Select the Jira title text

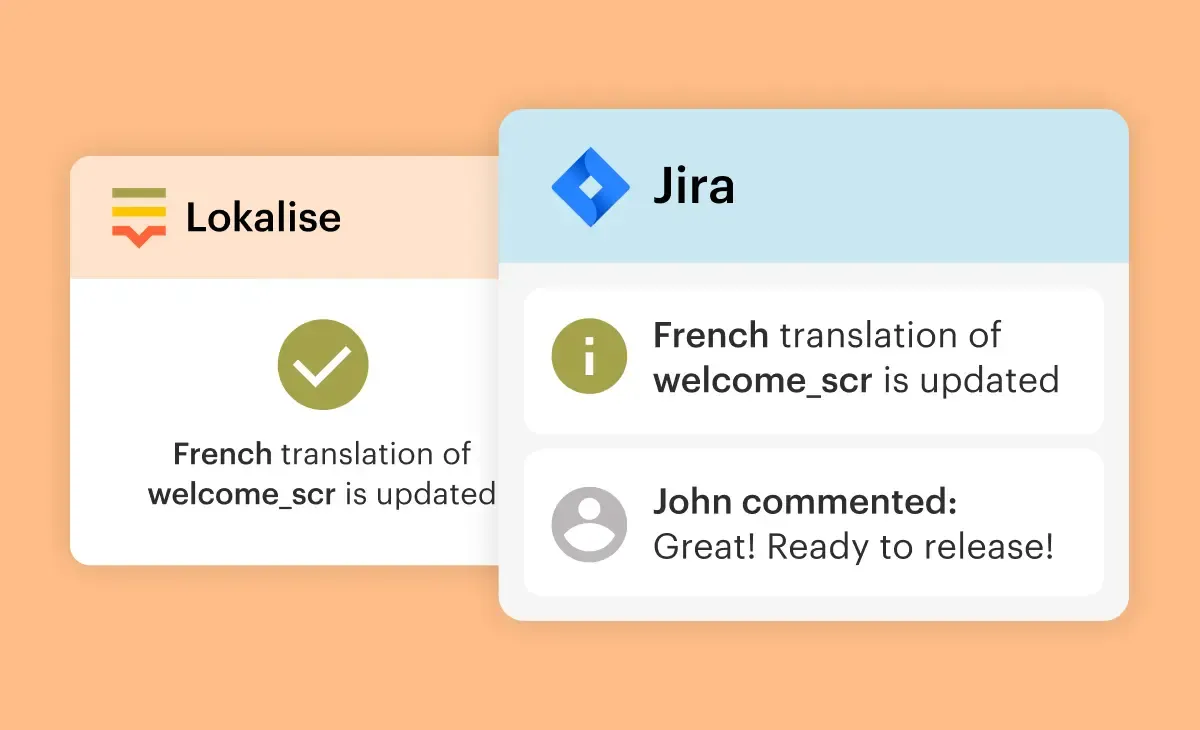[694, 186]
